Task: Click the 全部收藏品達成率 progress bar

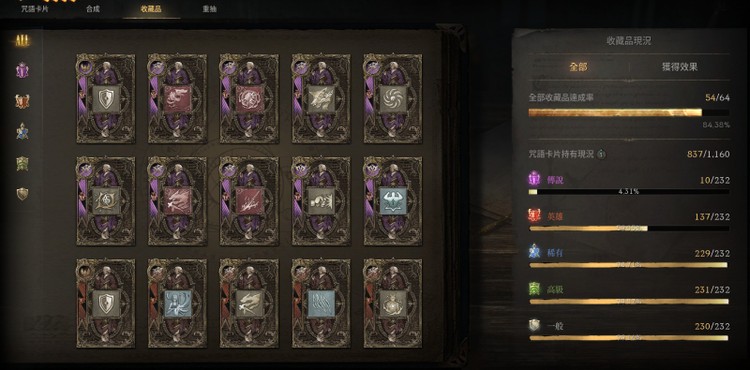Action: click(629, 113)
